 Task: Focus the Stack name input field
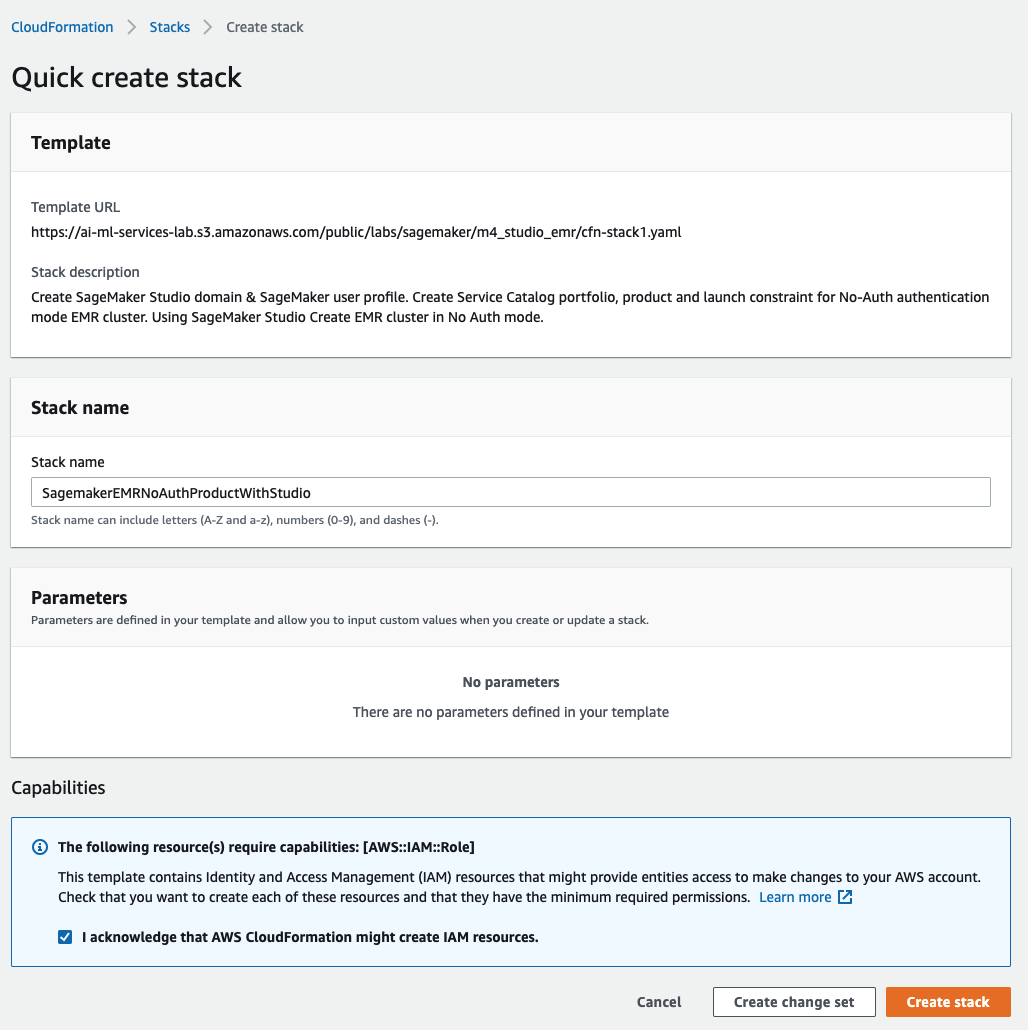coord(510,492)
